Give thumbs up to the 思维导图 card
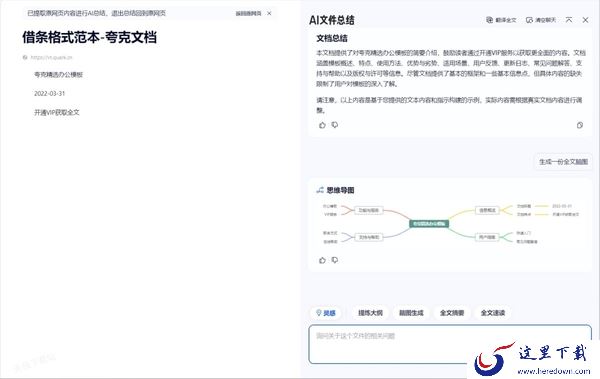 (322, 260)
